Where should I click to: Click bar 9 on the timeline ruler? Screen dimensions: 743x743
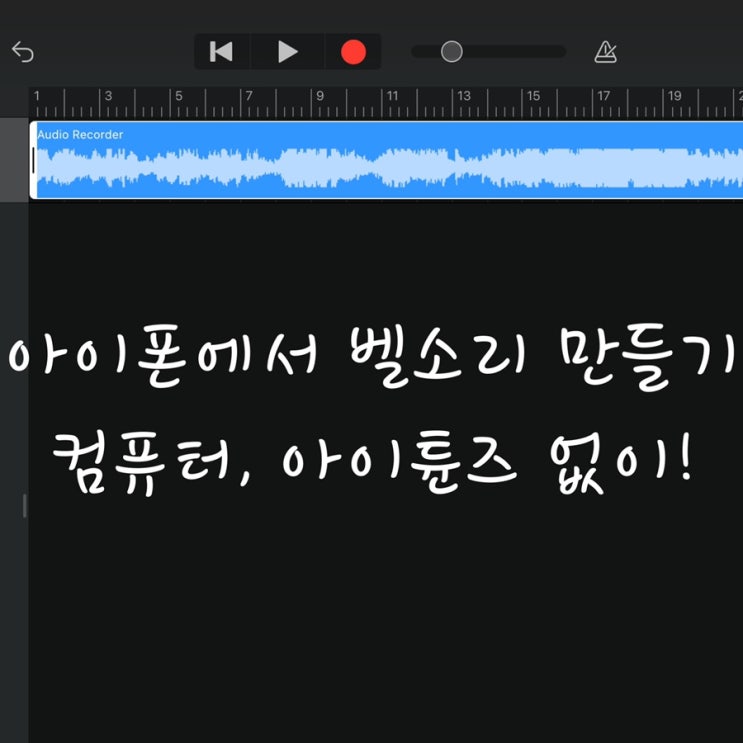pos(320,96)
